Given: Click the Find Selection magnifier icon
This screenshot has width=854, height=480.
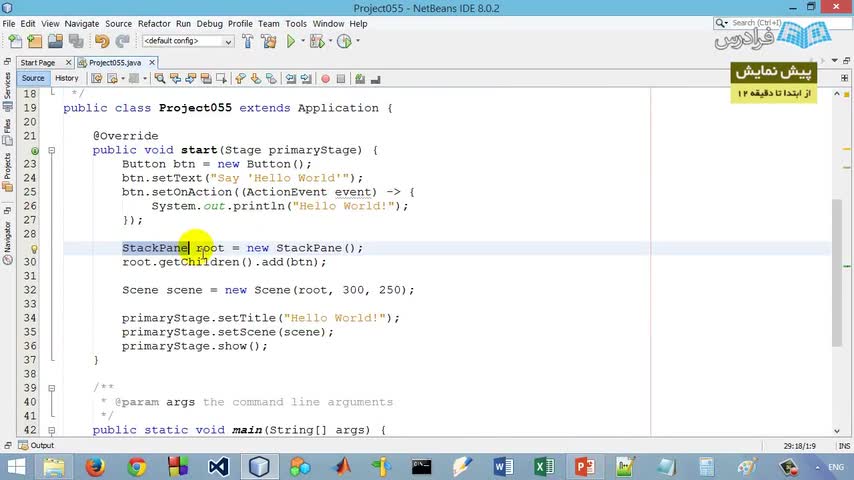Looking at the screenshot, I should point(160,79).
